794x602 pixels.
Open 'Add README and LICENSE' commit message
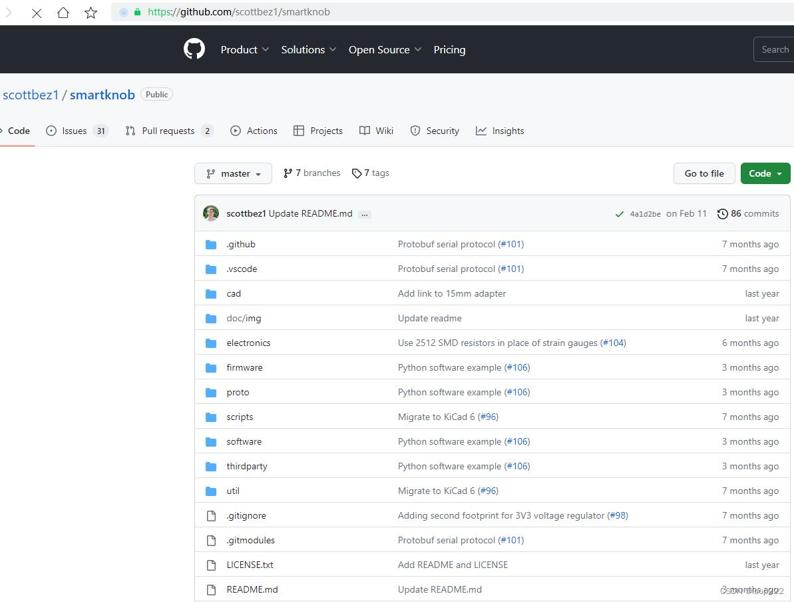click(453, 565)
